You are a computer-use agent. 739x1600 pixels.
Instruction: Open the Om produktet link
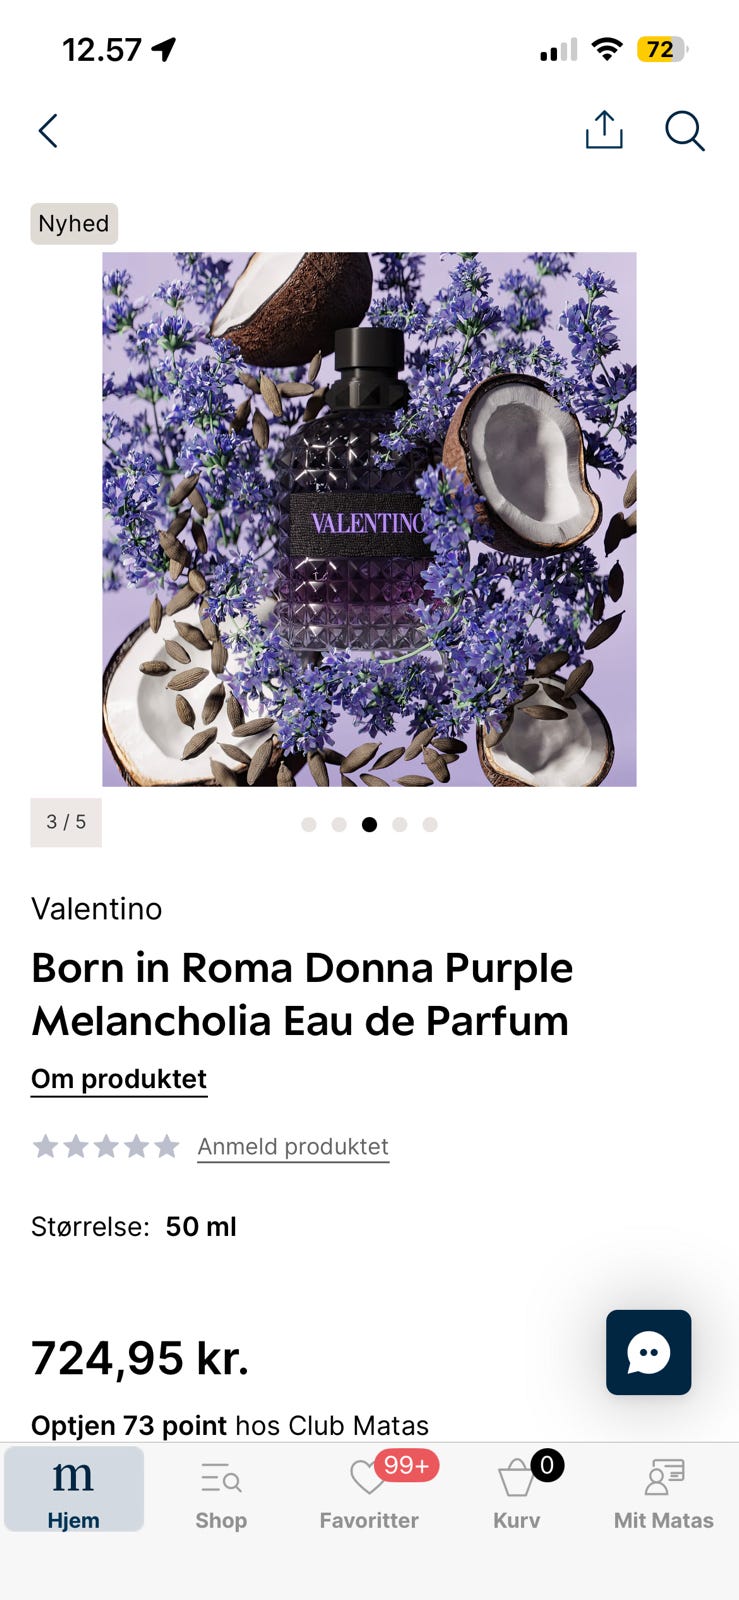click(119, 1079)
